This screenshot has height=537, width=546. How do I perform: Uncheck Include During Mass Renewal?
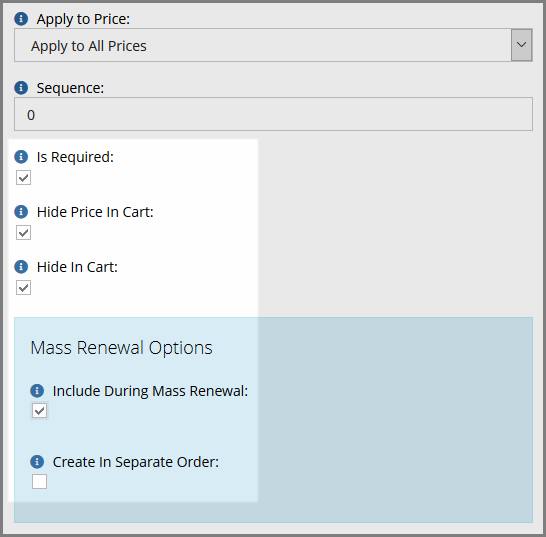pyautogui.click(x=39, y=411)
